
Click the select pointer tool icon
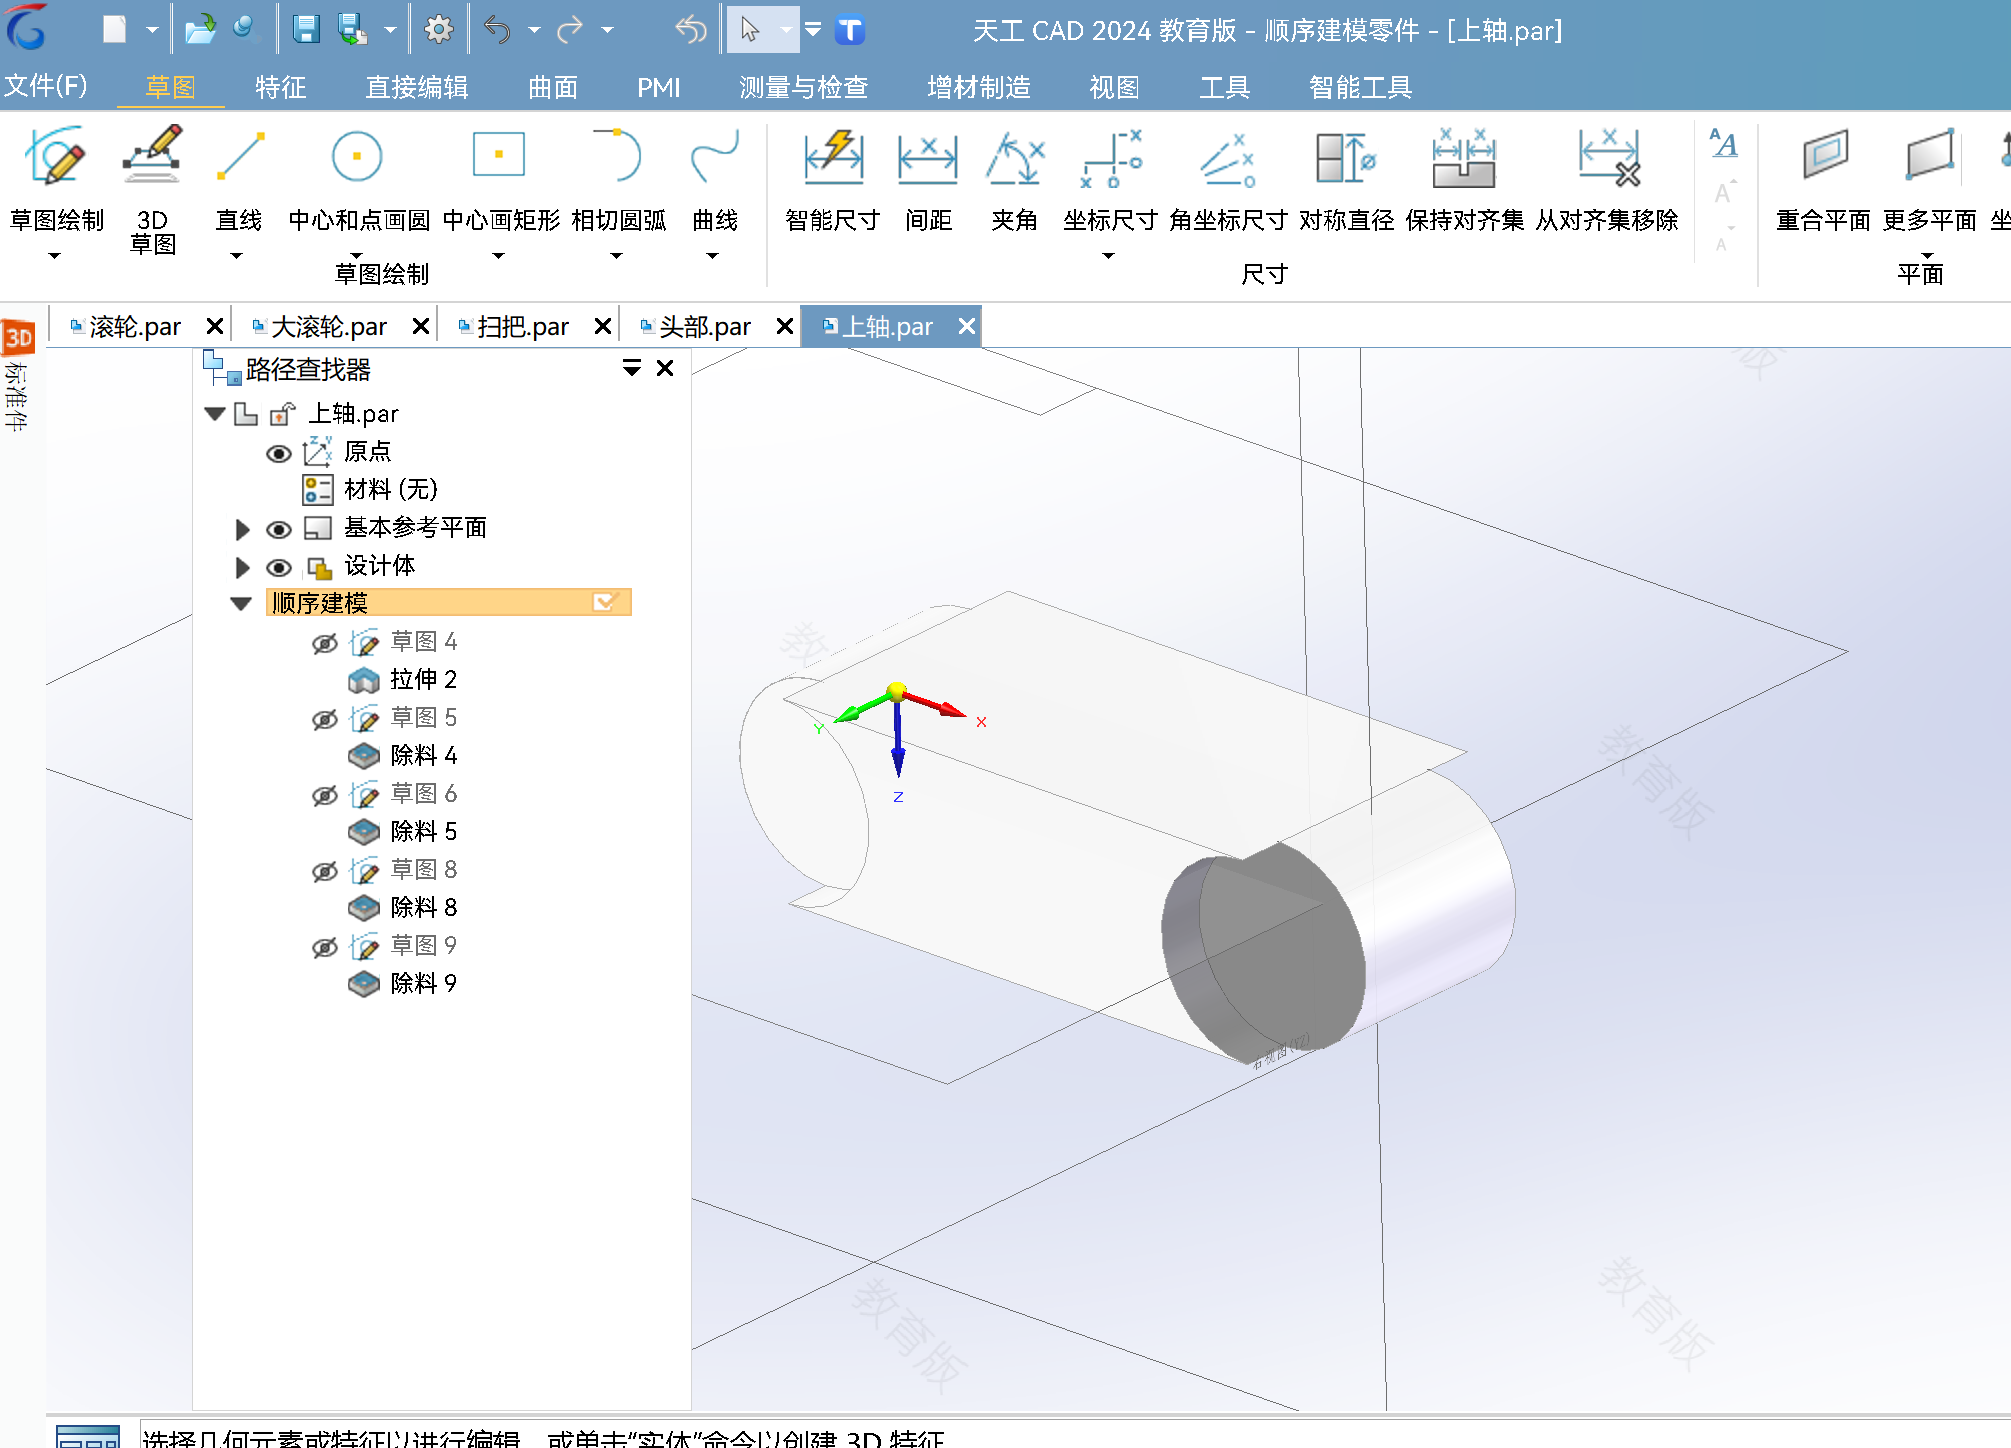pos(750,30)
